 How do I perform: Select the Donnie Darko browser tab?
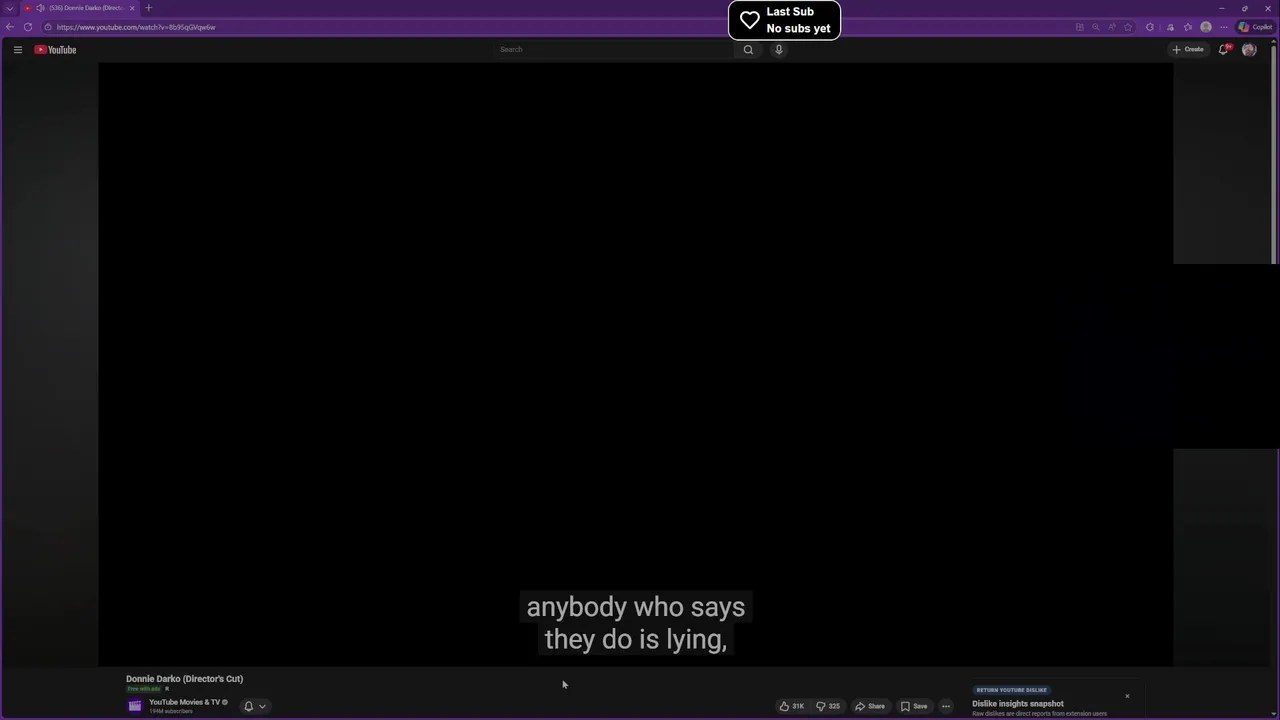[x=80, y=8]
